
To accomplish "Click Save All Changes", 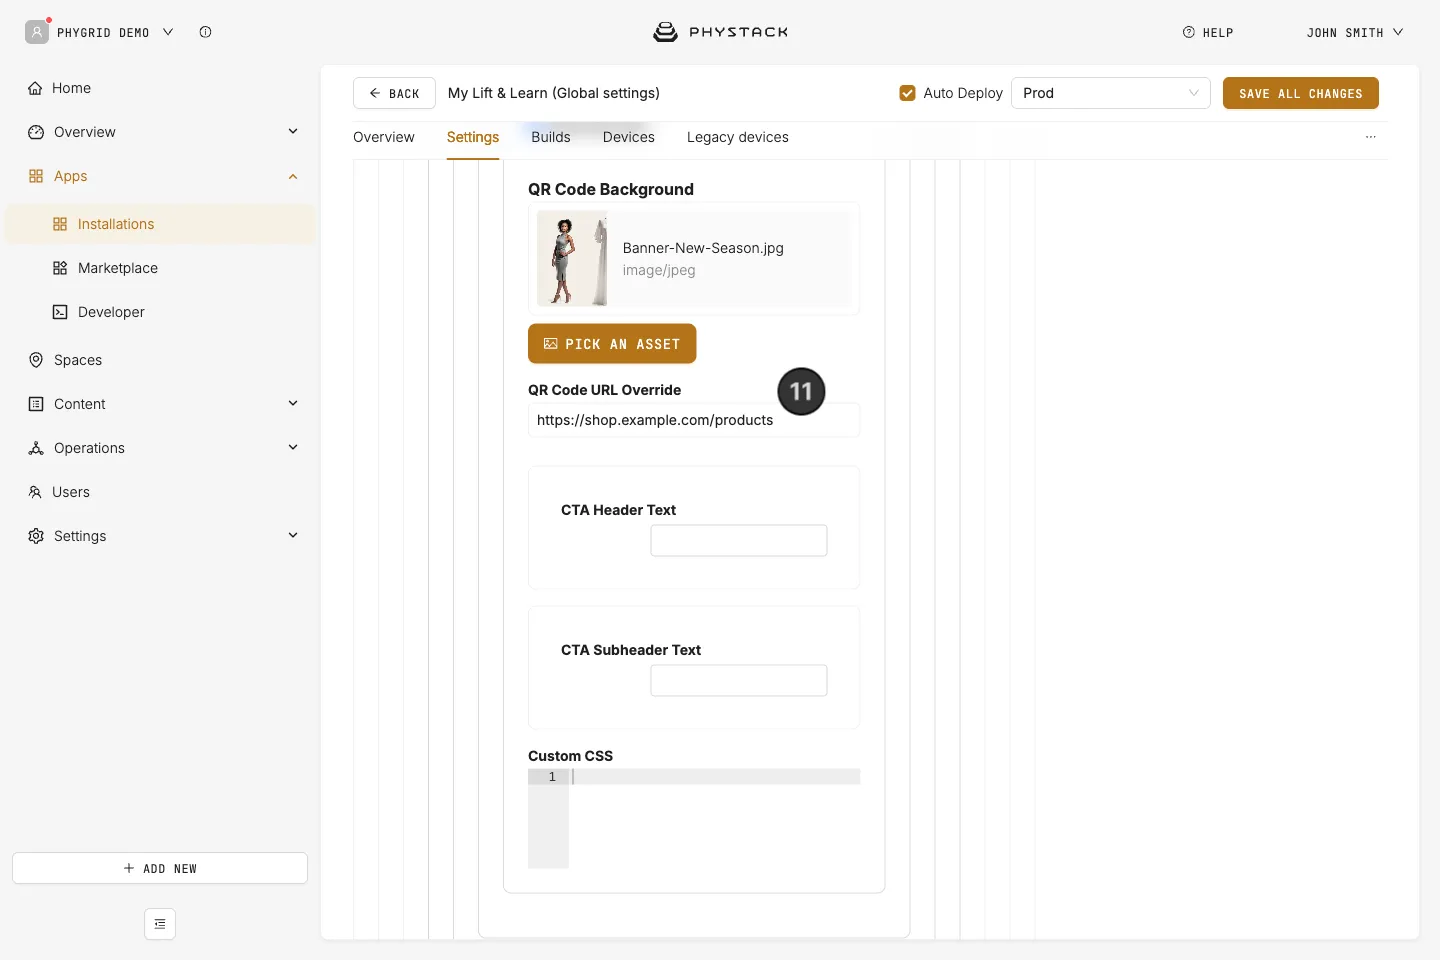I will click(1301, 93).
